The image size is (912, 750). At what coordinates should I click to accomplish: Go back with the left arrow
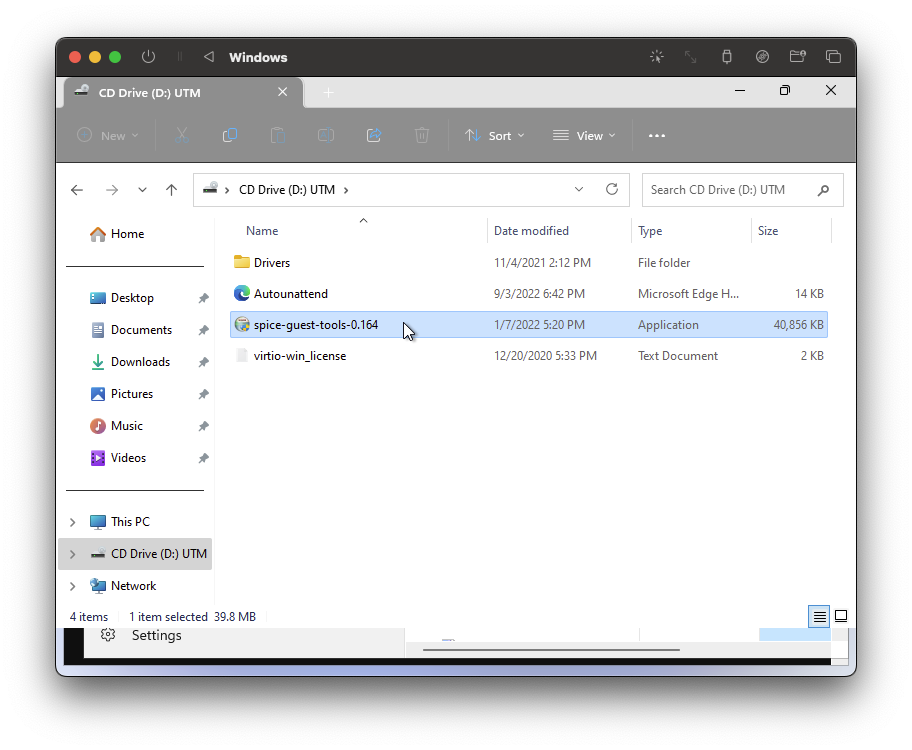click(x=77, y=190)
